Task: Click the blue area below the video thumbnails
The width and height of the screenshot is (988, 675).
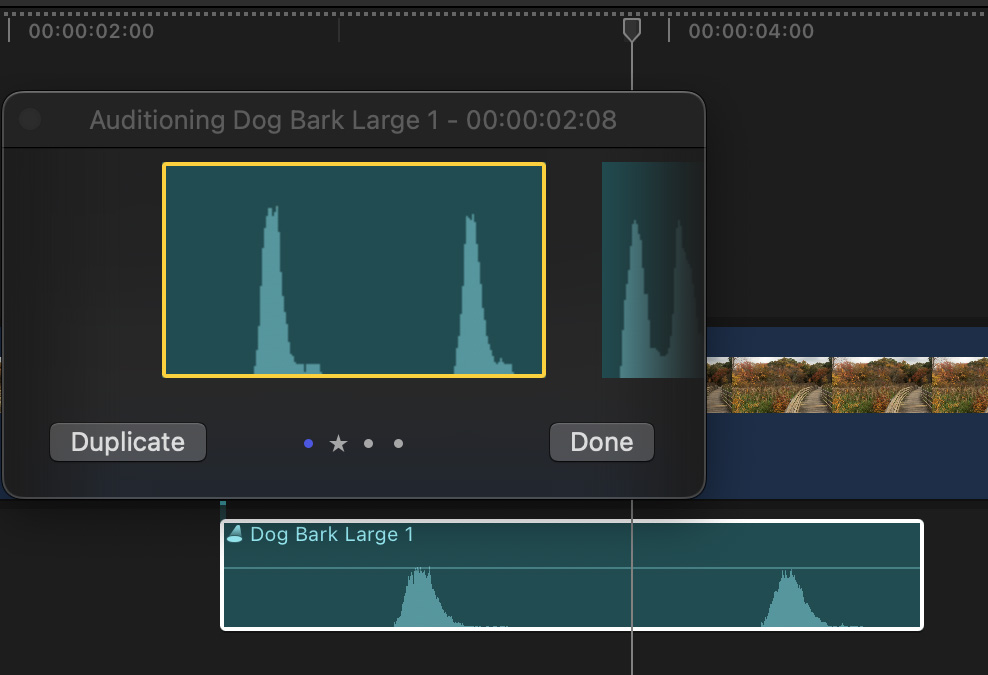Action: [x=846, y=455]
